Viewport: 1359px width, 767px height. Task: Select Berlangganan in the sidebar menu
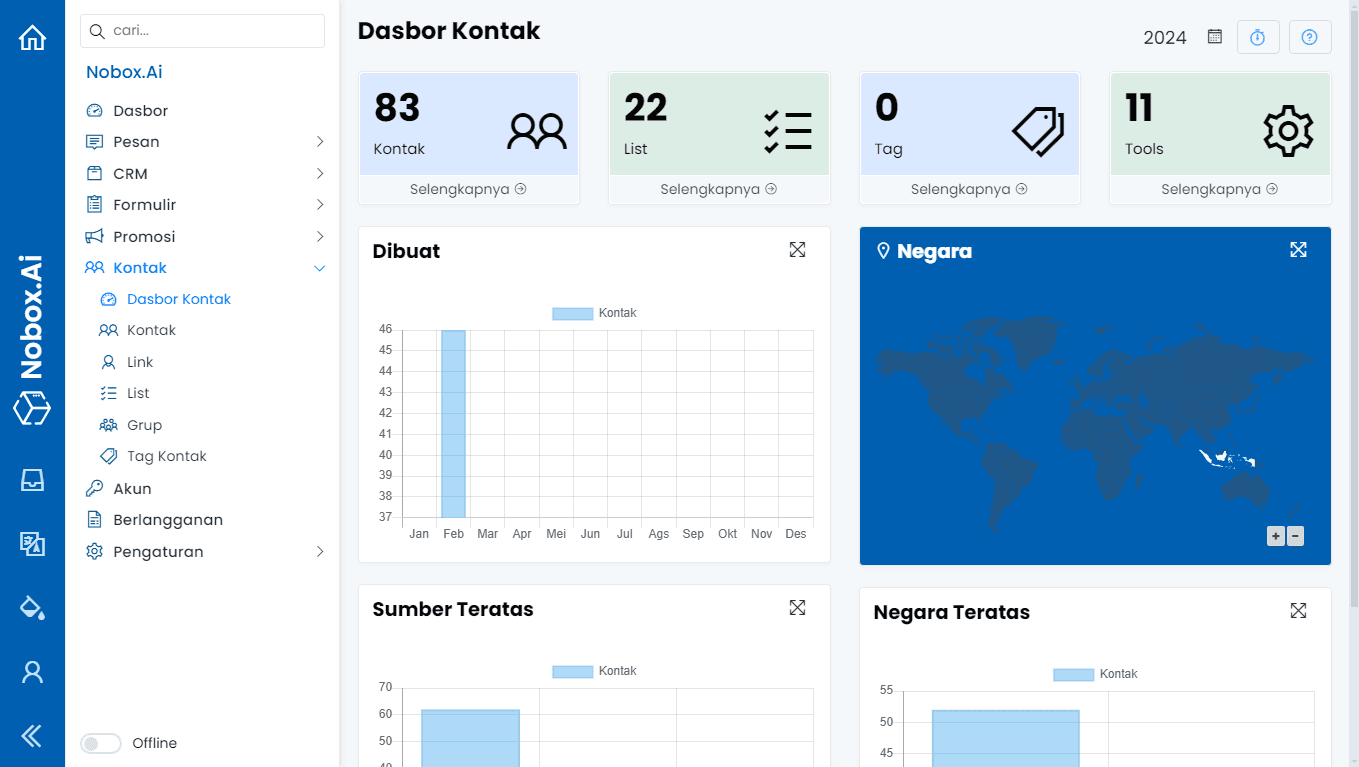tap(167, 520)
